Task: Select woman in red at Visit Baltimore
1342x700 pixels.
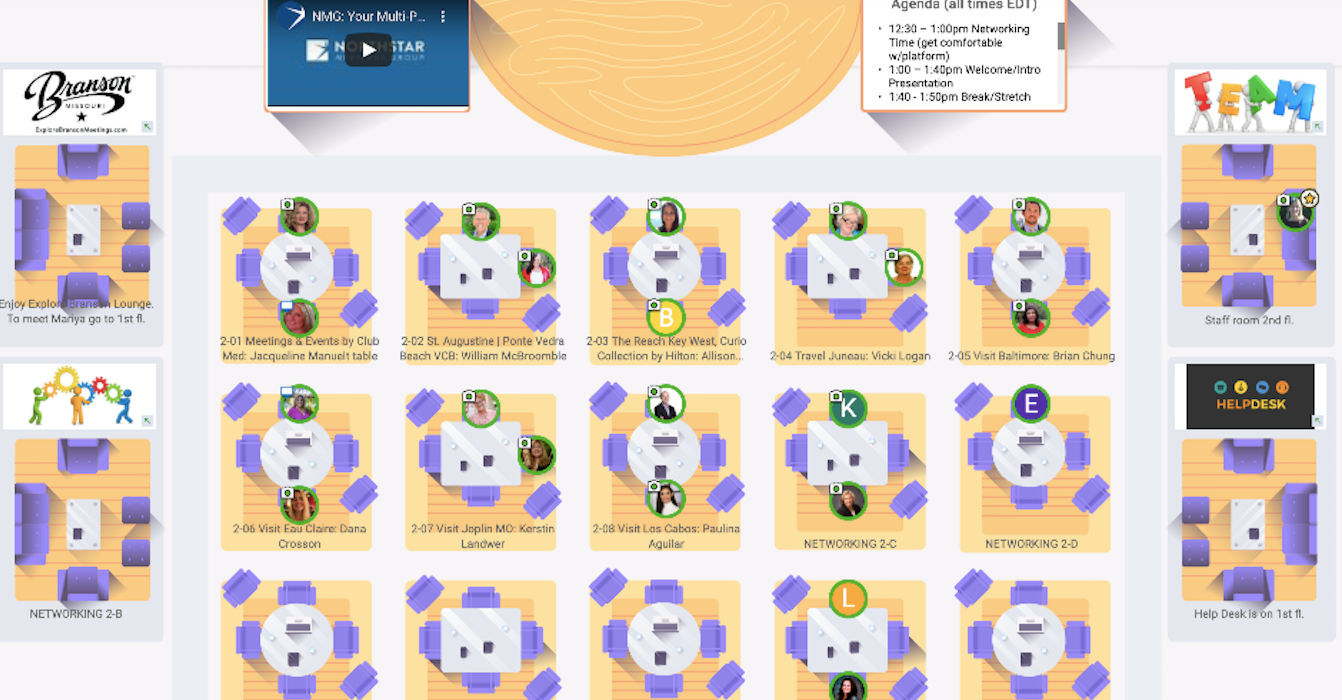Action: (x=1030, y=318)
